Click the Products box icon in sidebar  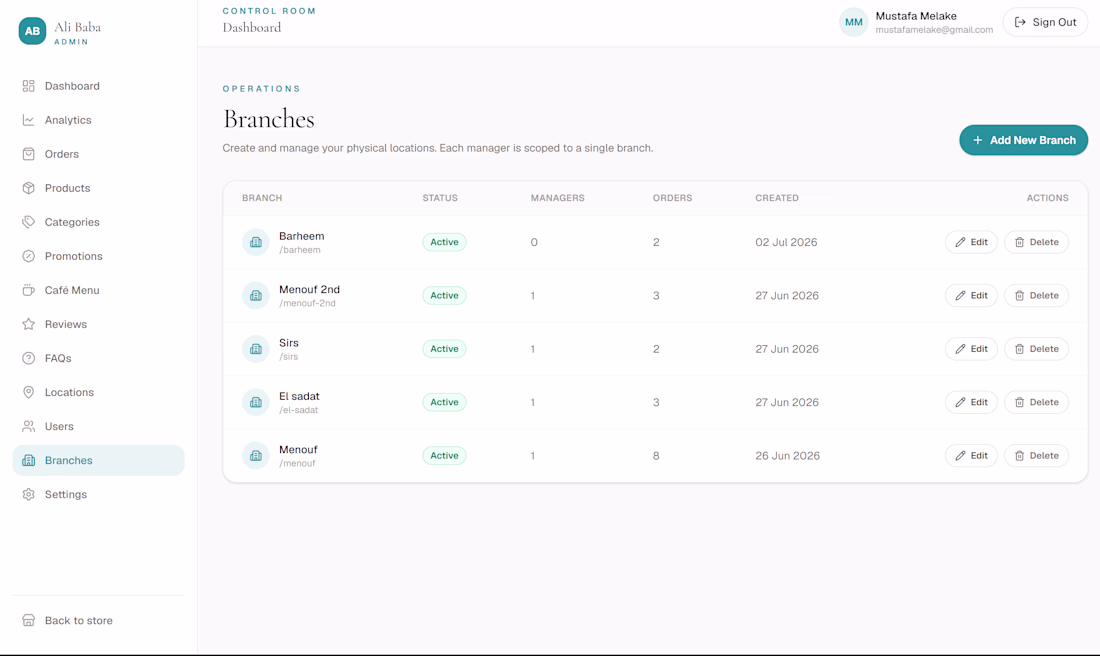coord(28,188)
